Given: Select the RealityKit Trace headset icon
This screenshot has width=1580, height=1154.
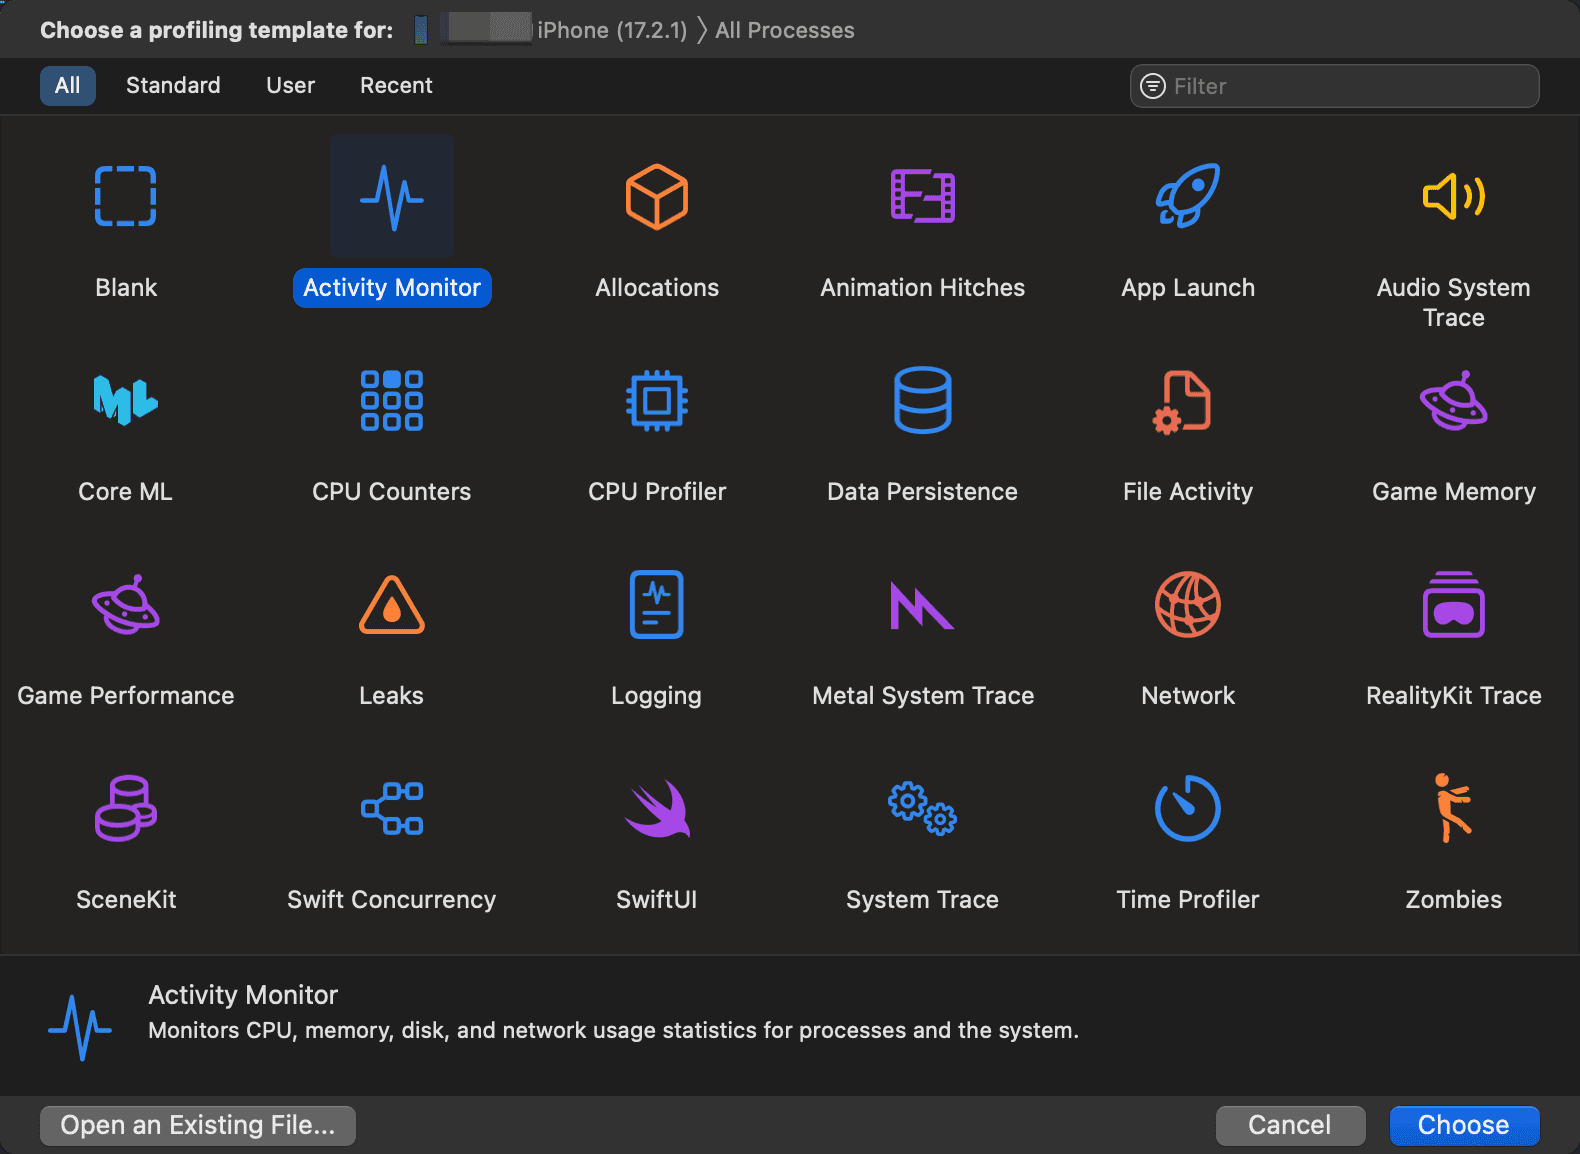Looking at the screenshot, I should click(1454, 604).
